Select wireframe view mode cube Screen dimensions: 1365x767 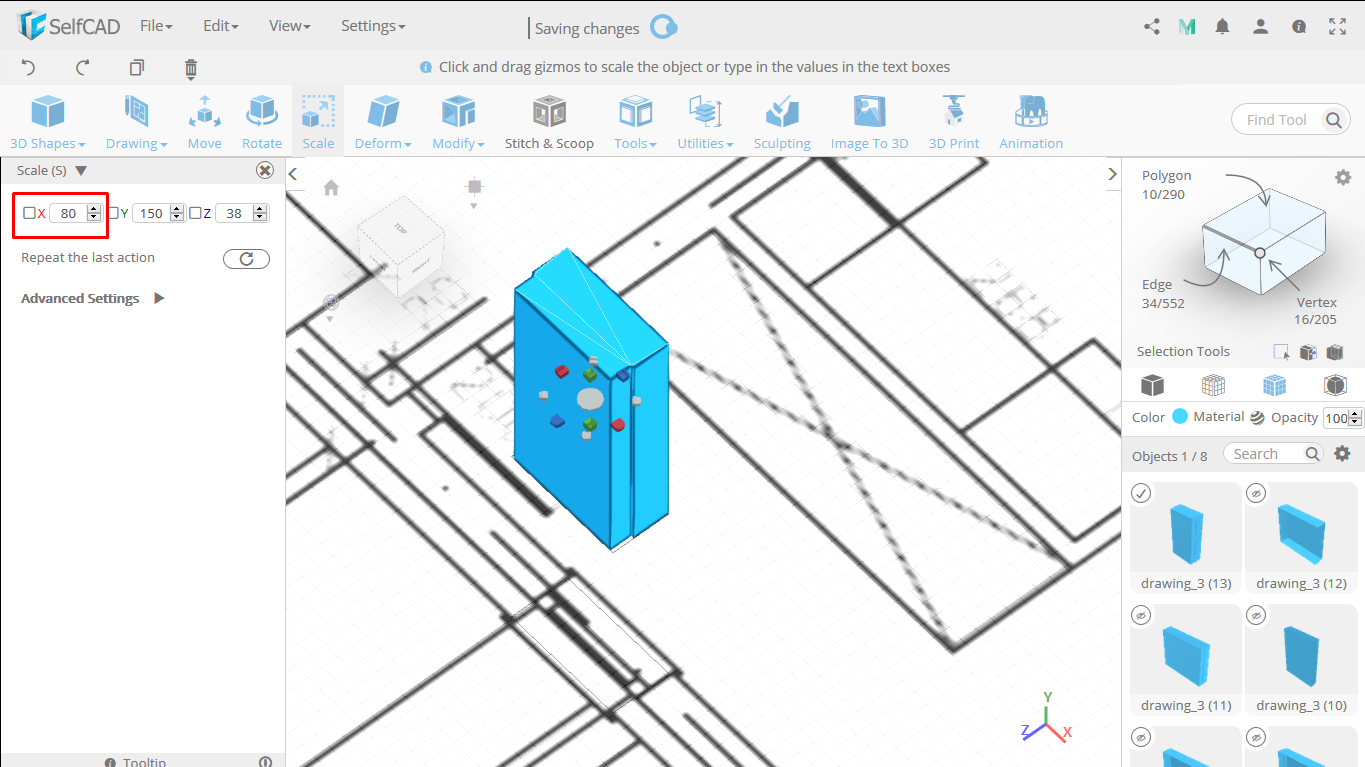pyautogui.click(x=1213, y=385)
